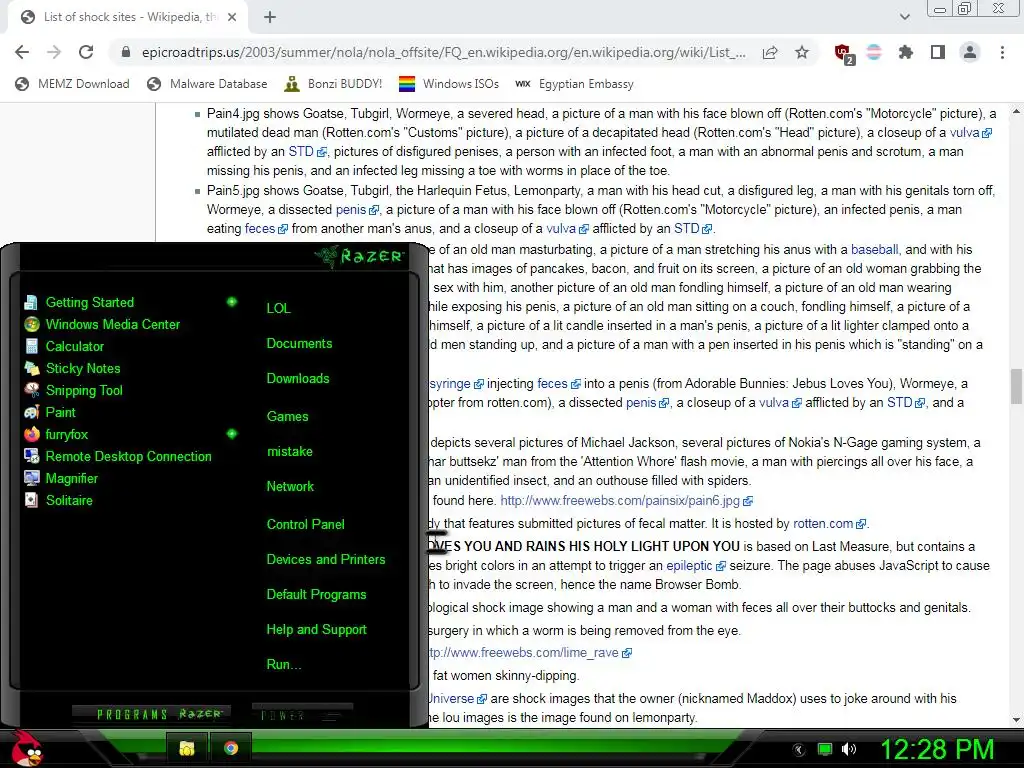Open Paint from start menu
1024x768 pixels.
pos(60,413)
